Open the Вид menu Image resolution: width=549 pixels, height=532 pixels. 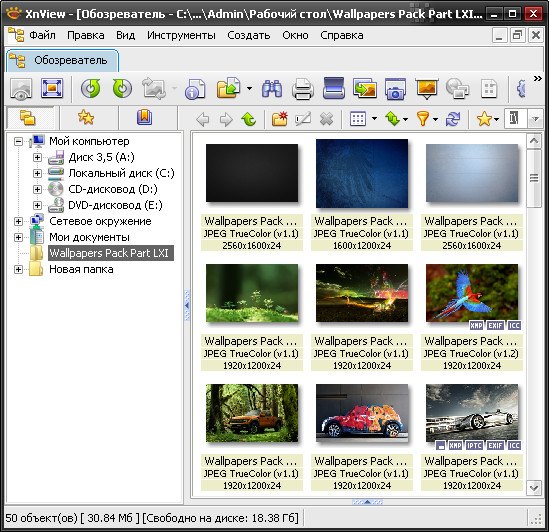(x=125, y=35)
